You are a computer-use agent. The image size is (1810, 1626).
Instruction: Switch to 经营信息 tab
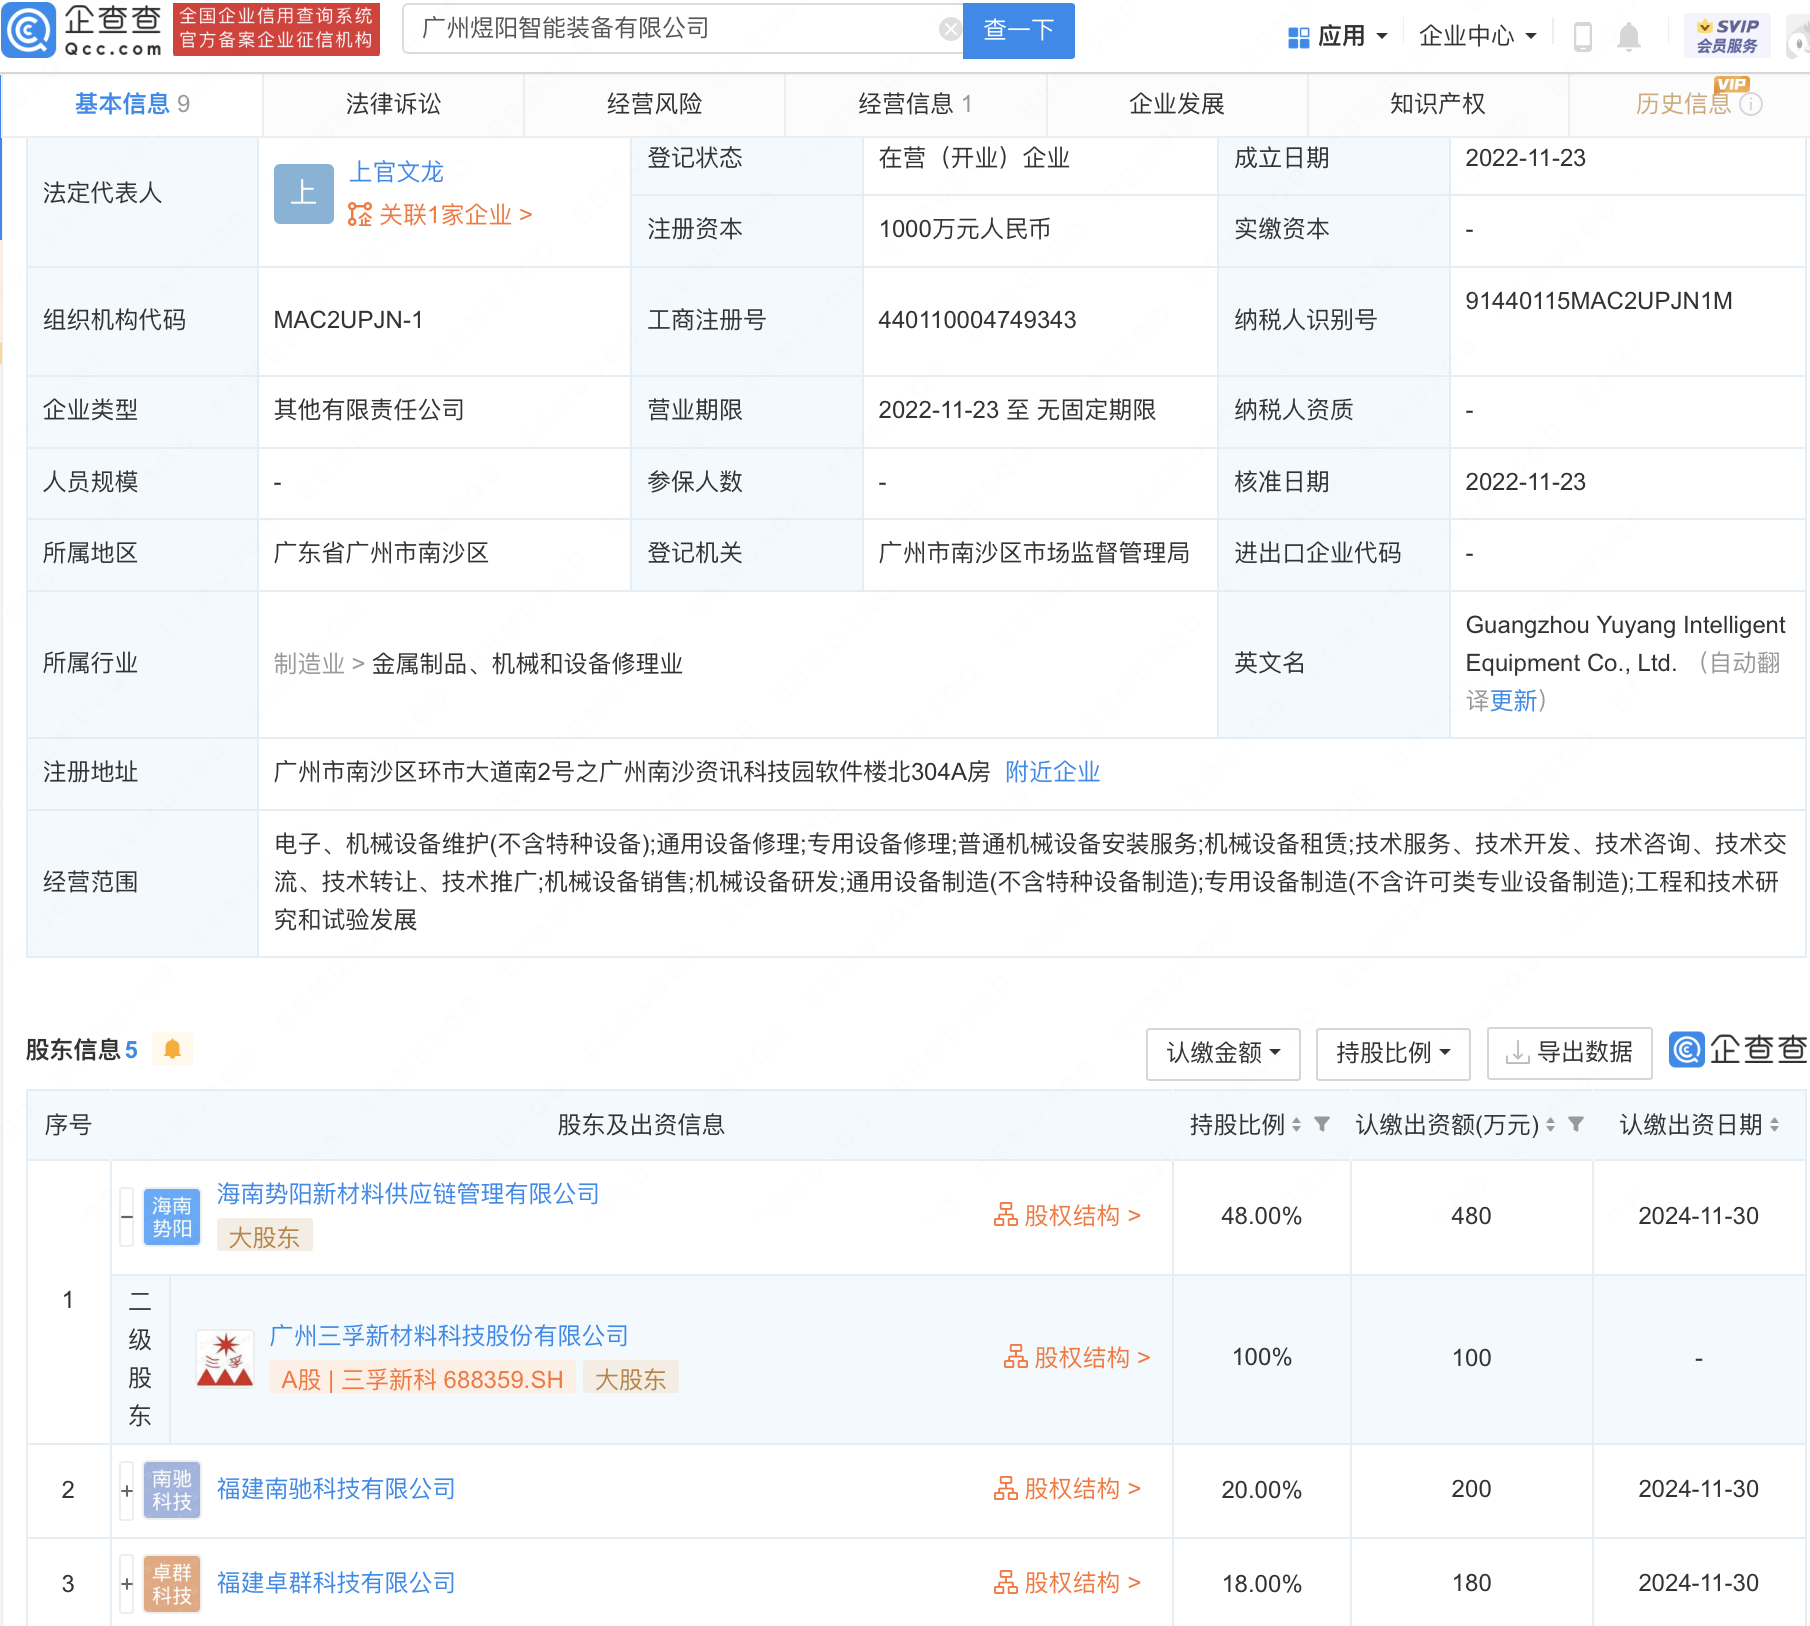coord(915,104)
